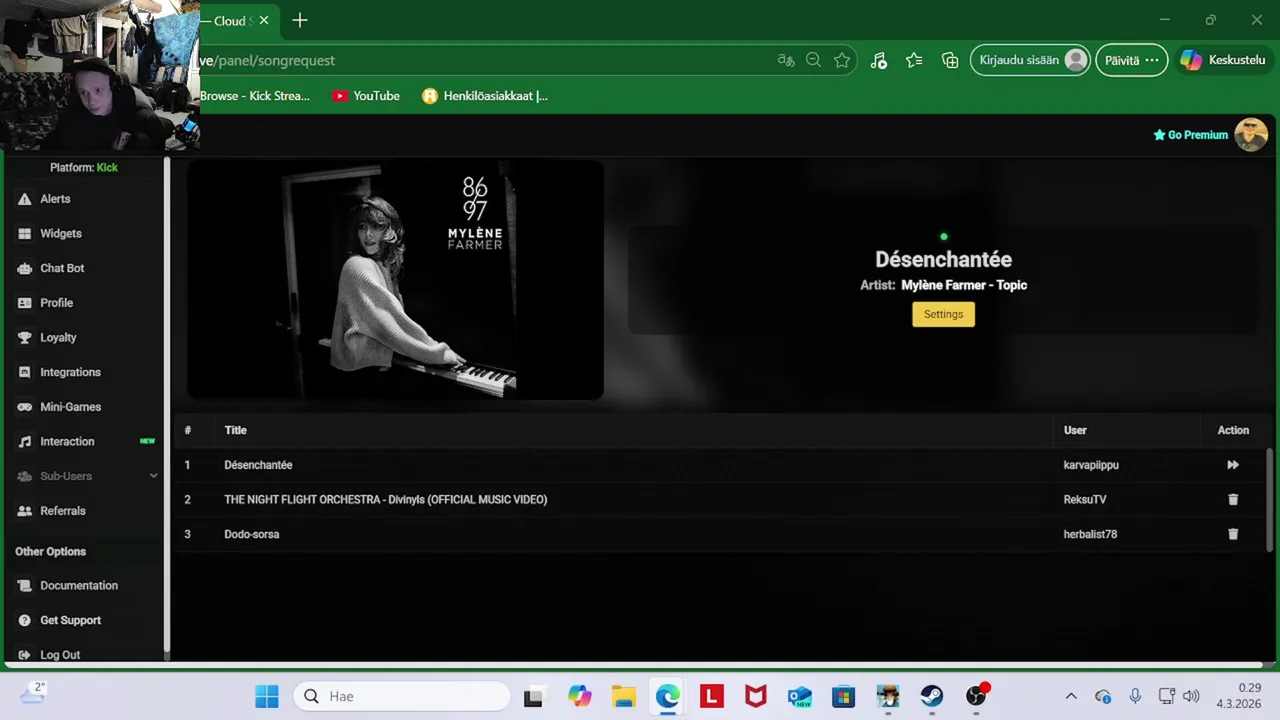Close the Cloud browser tab
The image size is (1280, 720).
click(x=264, y=20)
